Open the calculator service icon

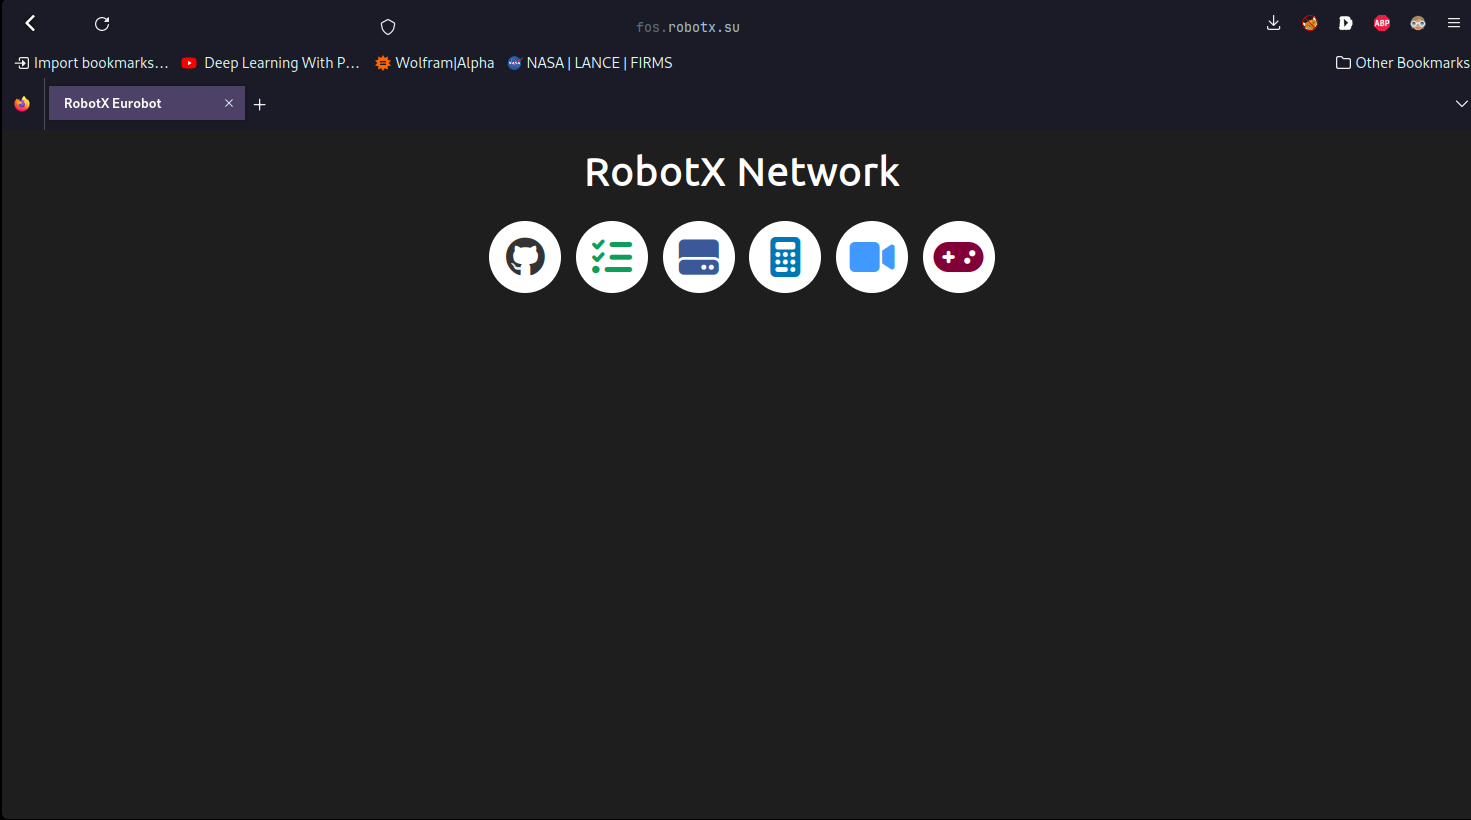coord(784,257)
